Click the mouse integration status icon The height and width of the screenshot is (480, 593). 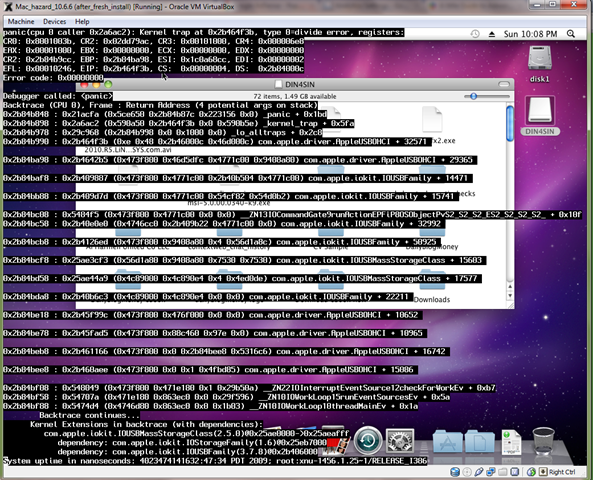(531, 472)
